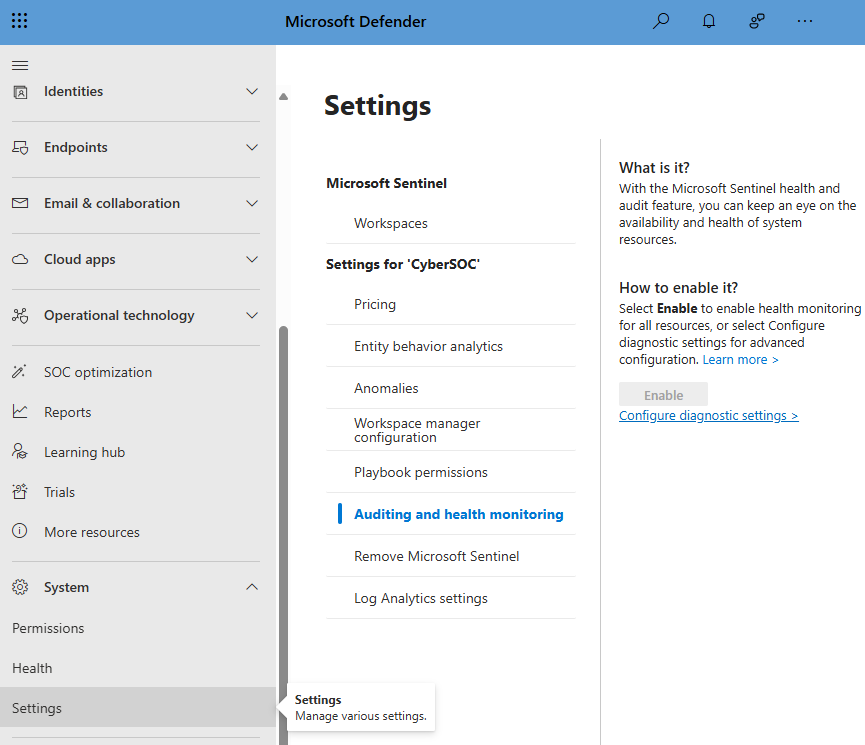Open Trials from the sidebar icon
The height and width of the screenshot is (745, 865).
click(20, 491)
